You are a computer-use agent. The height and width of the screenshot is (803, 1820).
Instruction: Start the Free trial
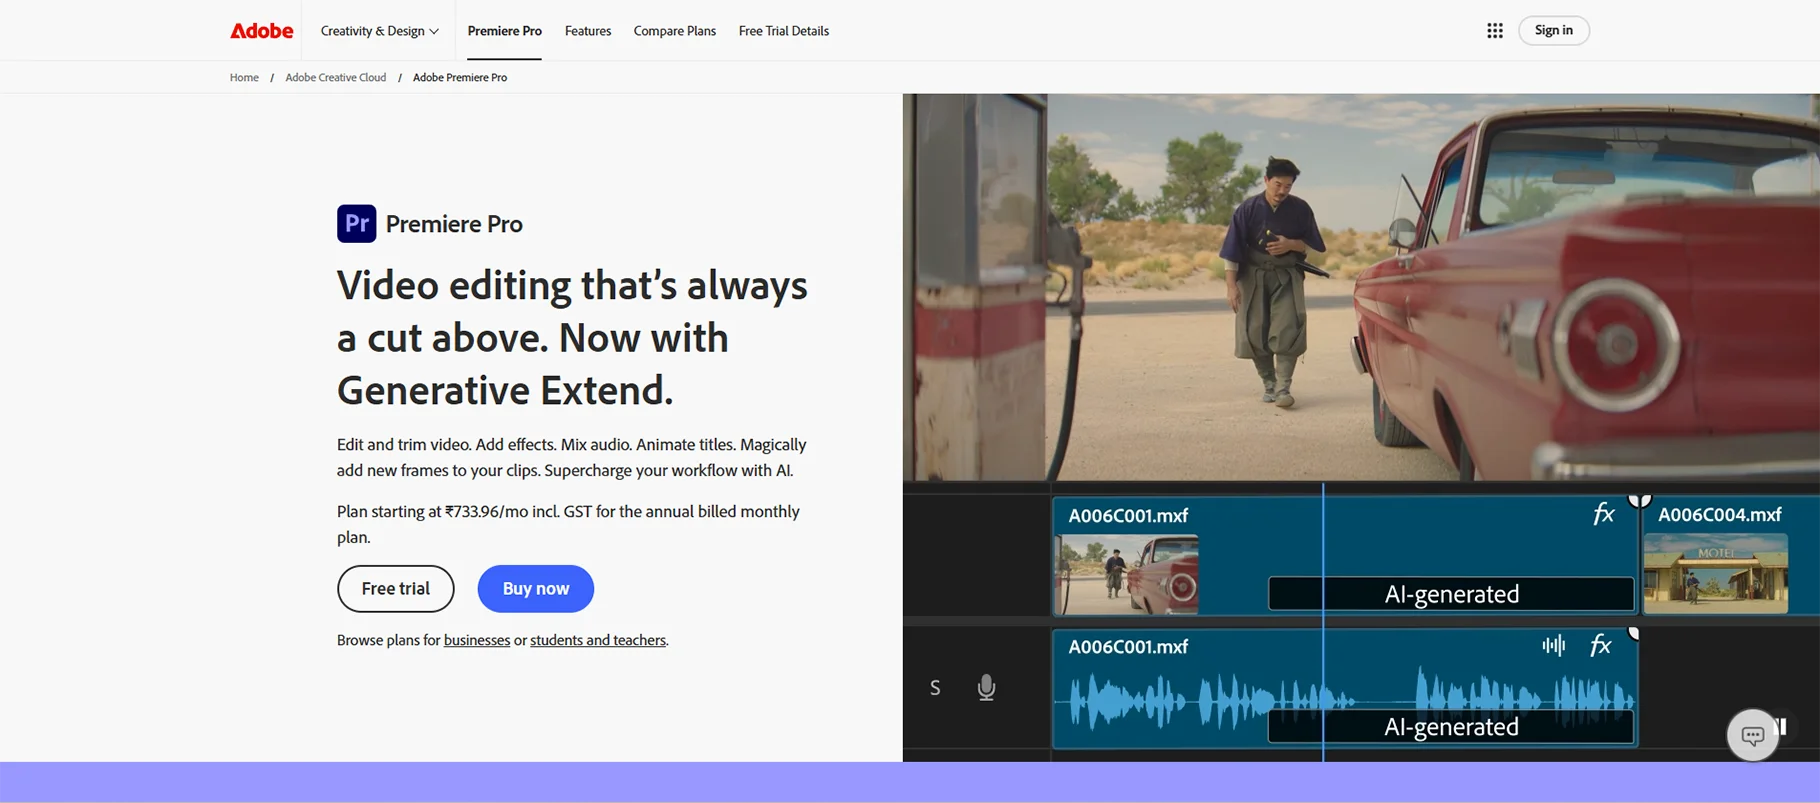[396, 589]
